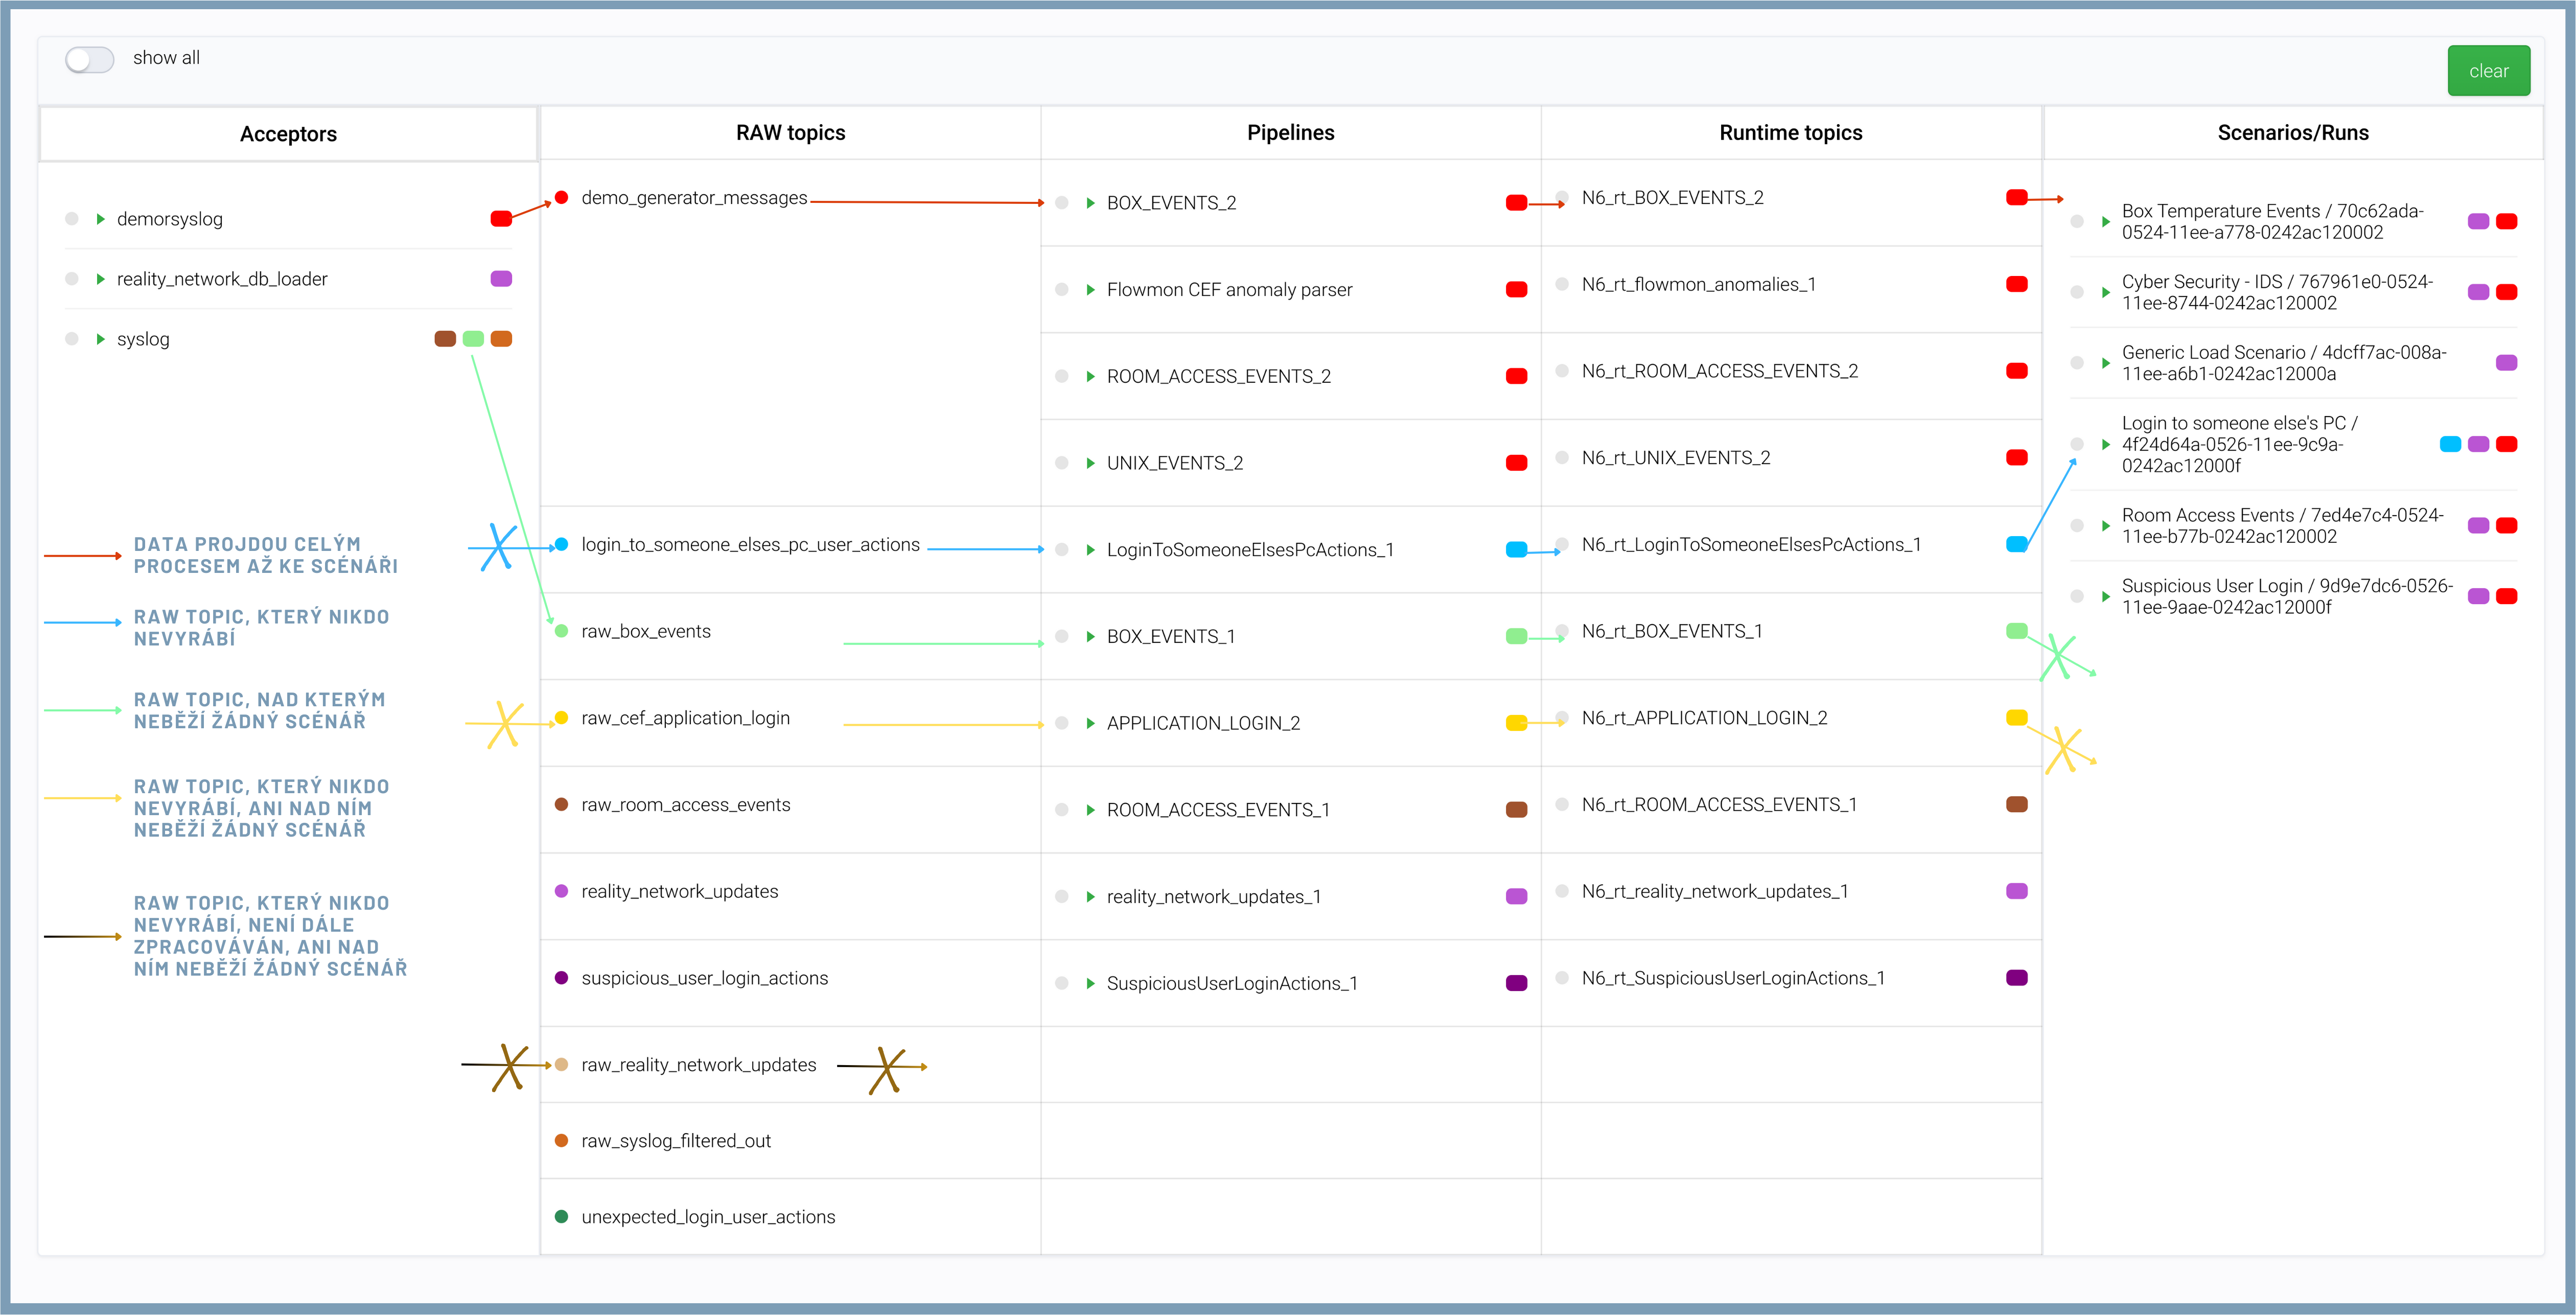Viewport: 2576px width, 1315px height.
Task: Click N6_rt_flowmon_anomalies_1 runtime topic label
Action: click(x=1698, y=285)
